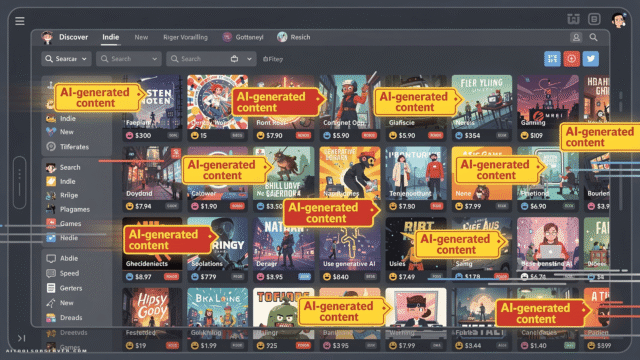Viewport: 640px width, 360px height.
Task: Open Dreads in the sidebar
Action: tap(64, 318)
